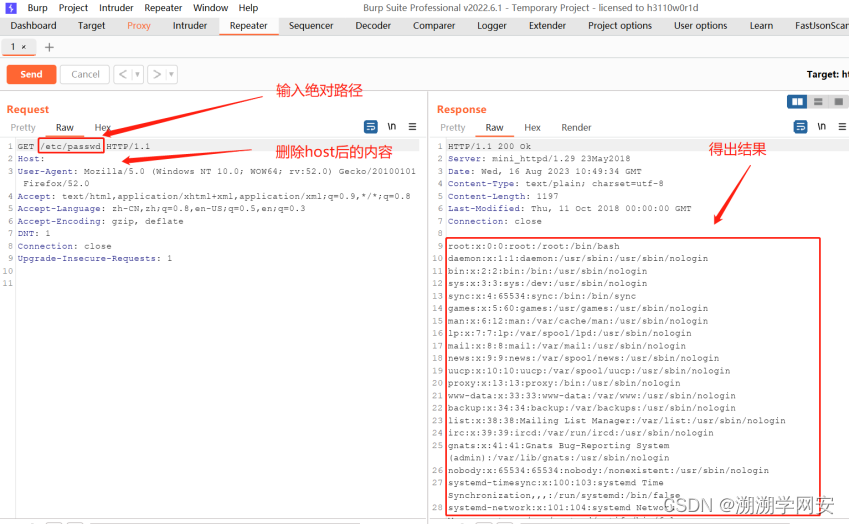Select combined tabbed layout icon
The image size is (849, 524).
pyautogui.click(x=838, y=102)
